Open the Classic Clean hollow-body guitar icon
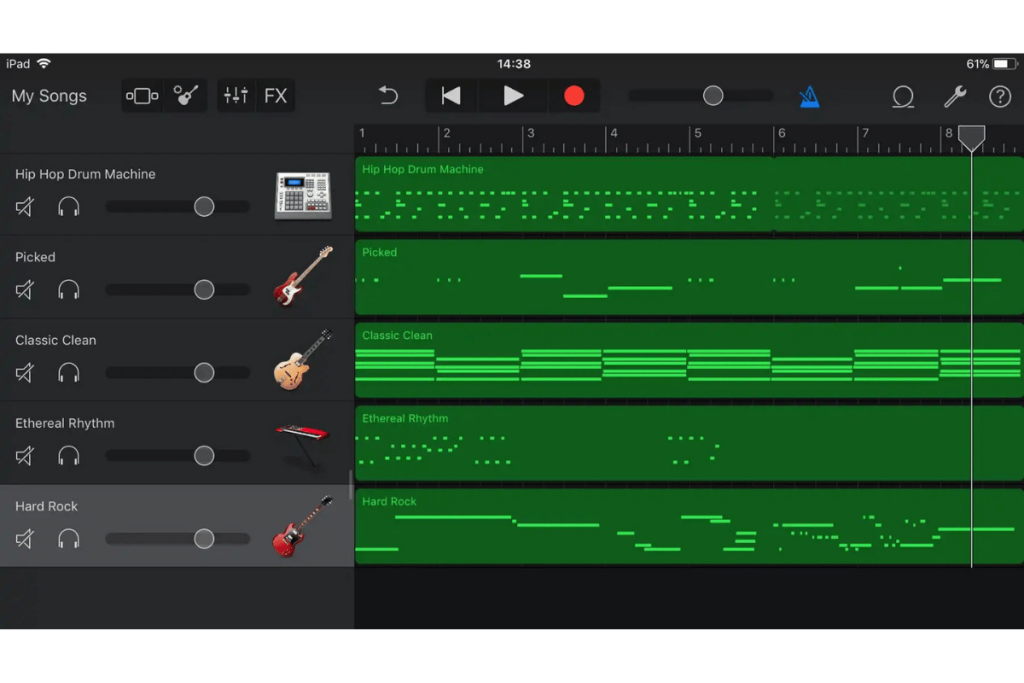Image resolution: width=1024 pixels, height=683 pixels. click(303, 360)
